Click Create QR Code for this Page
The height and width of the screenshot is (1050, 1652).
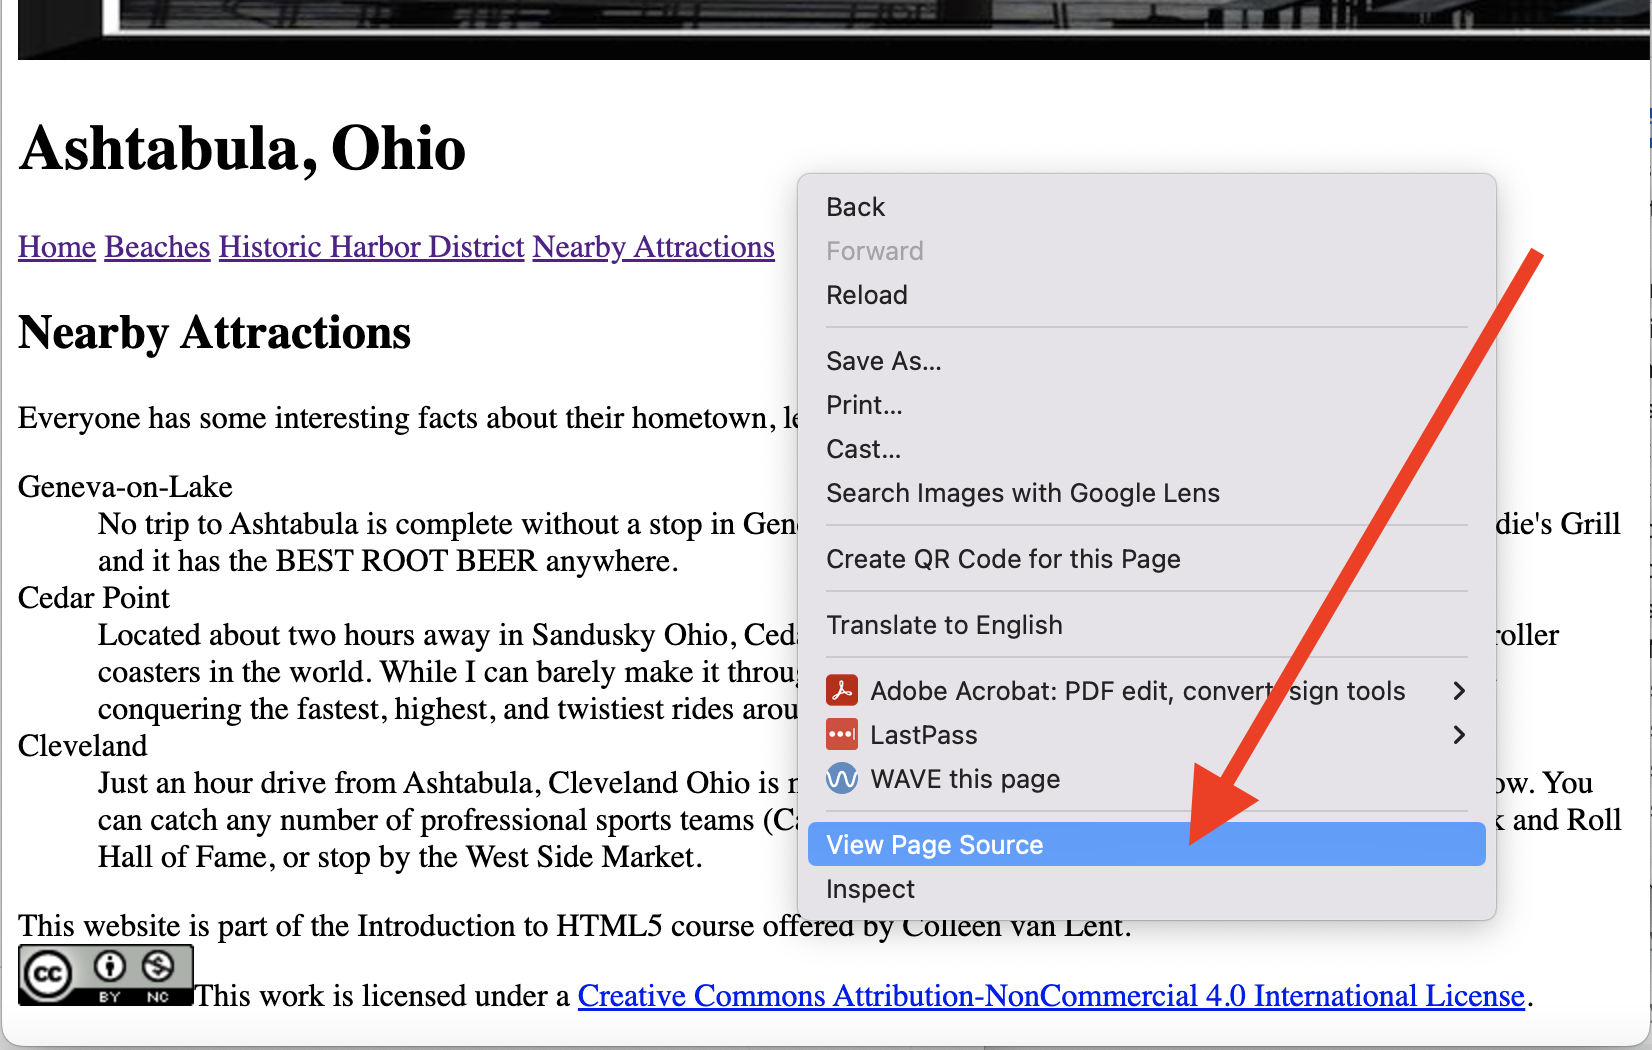coord(1002,559)
